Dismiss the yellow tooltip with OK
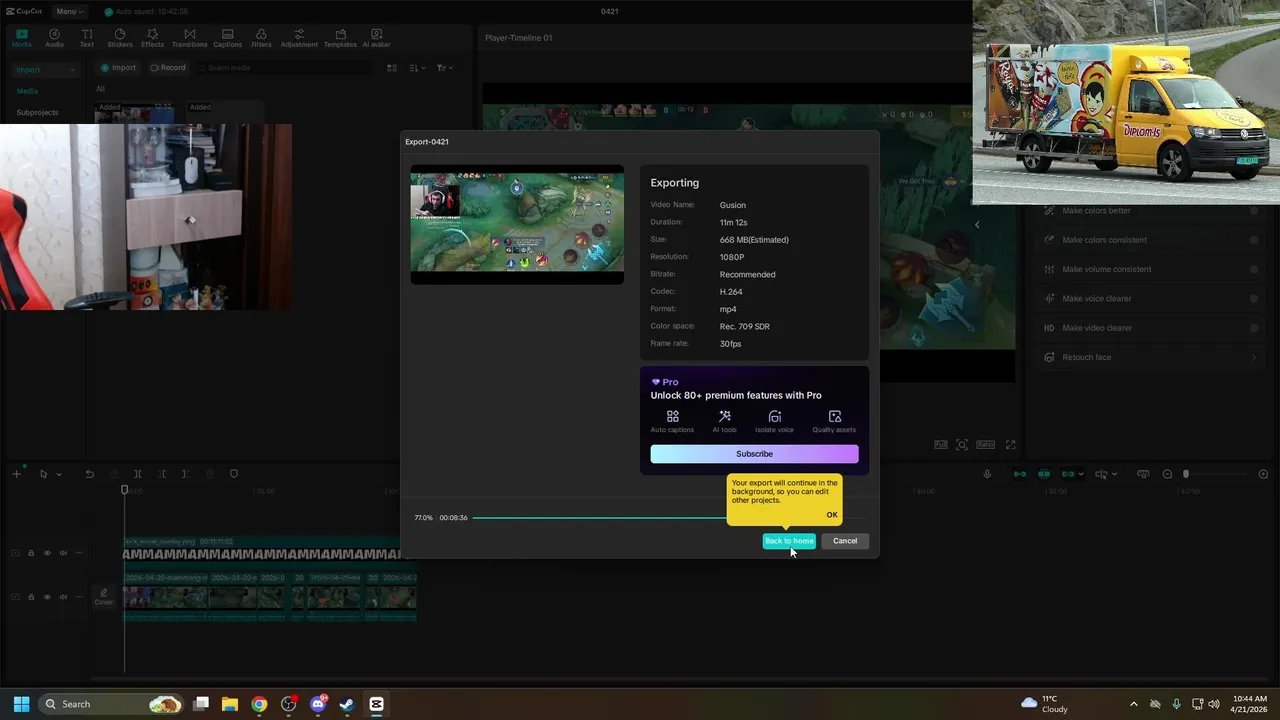 (x=832, y=515)
